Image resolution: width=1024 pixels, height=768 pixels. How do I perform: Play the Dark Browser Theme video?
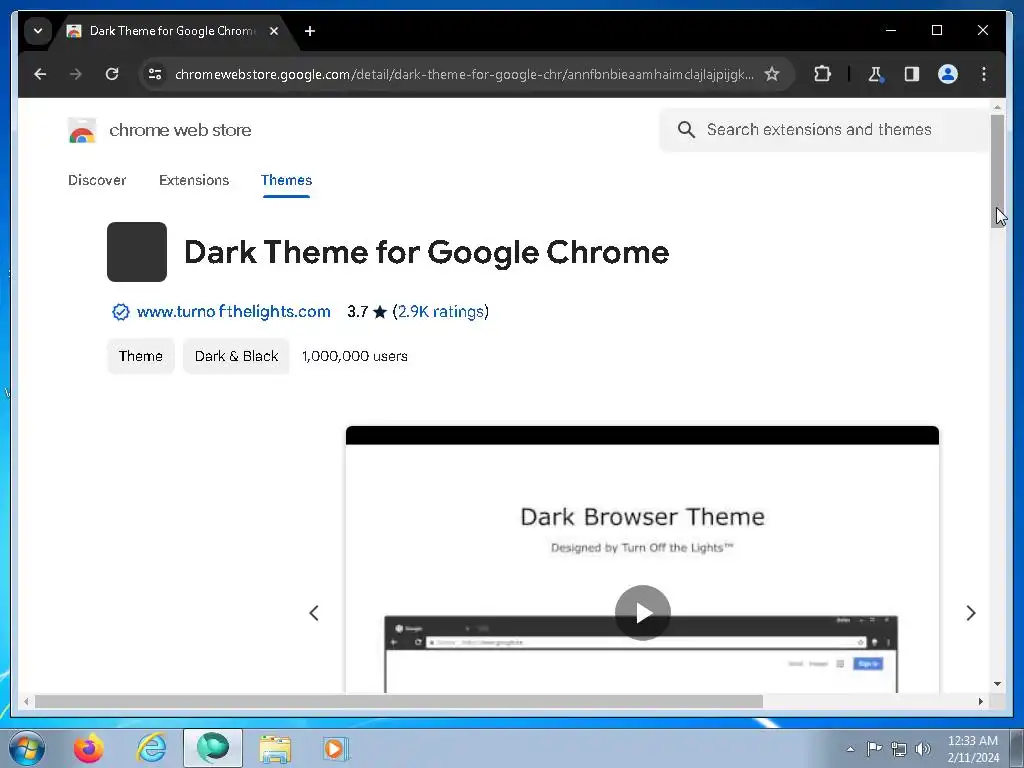coord(643,613)
